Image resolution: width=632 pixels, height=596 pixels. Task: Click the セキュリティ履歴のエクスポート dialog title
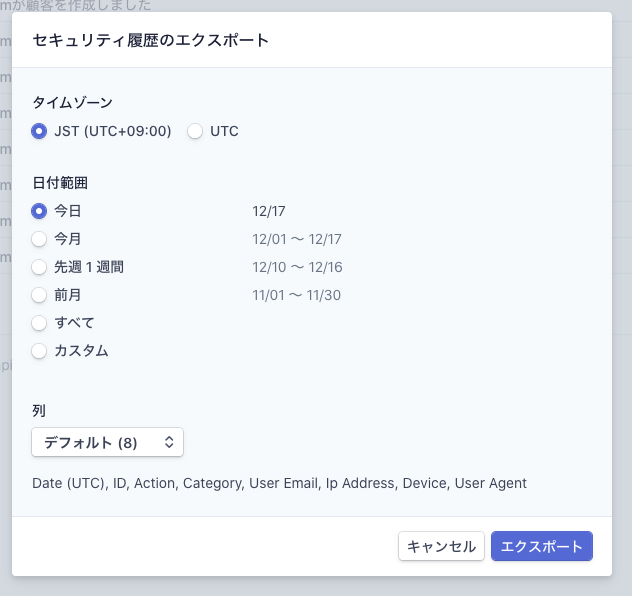(x=150, y=41)
